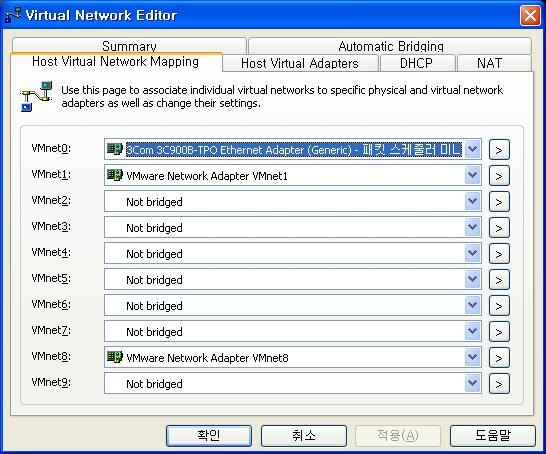Screen dimensions: 546x454
Task: Click the adapter icon in VMnet1 row
Action: (114, 175)
